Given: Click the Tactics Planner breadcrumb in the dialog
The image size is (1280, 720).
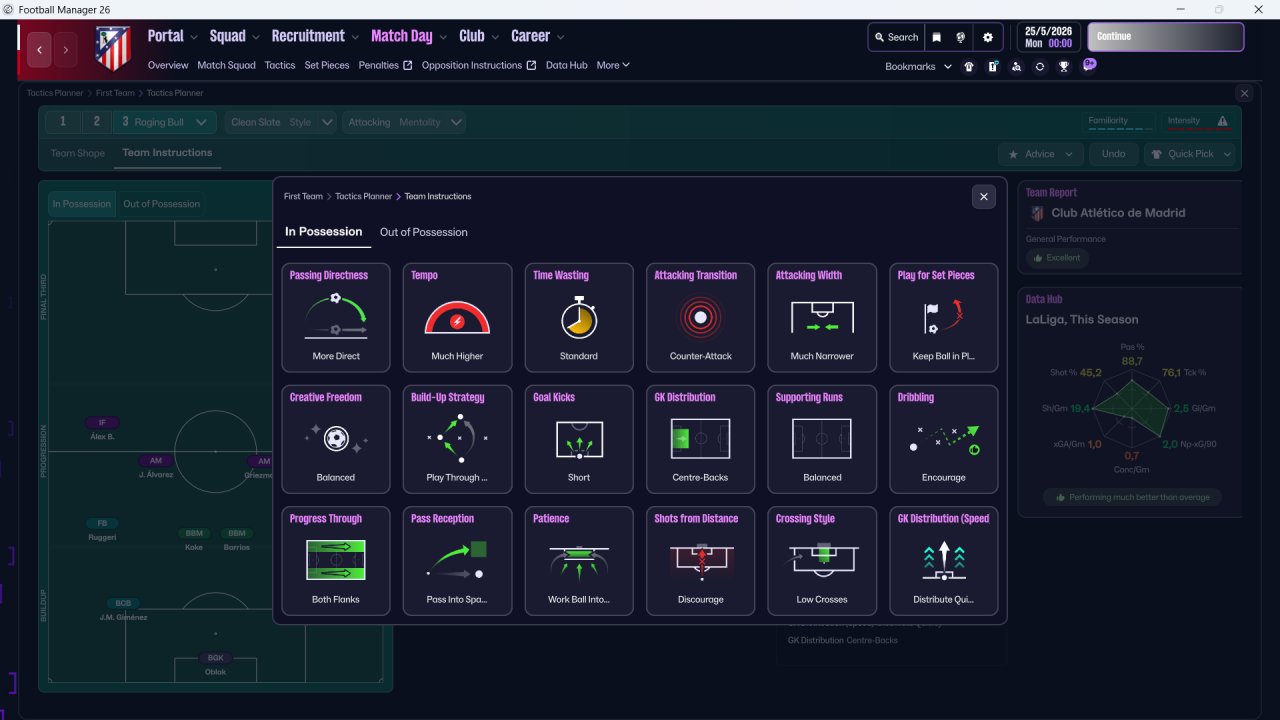Looking at the screenshot, I should click(363, 196).
